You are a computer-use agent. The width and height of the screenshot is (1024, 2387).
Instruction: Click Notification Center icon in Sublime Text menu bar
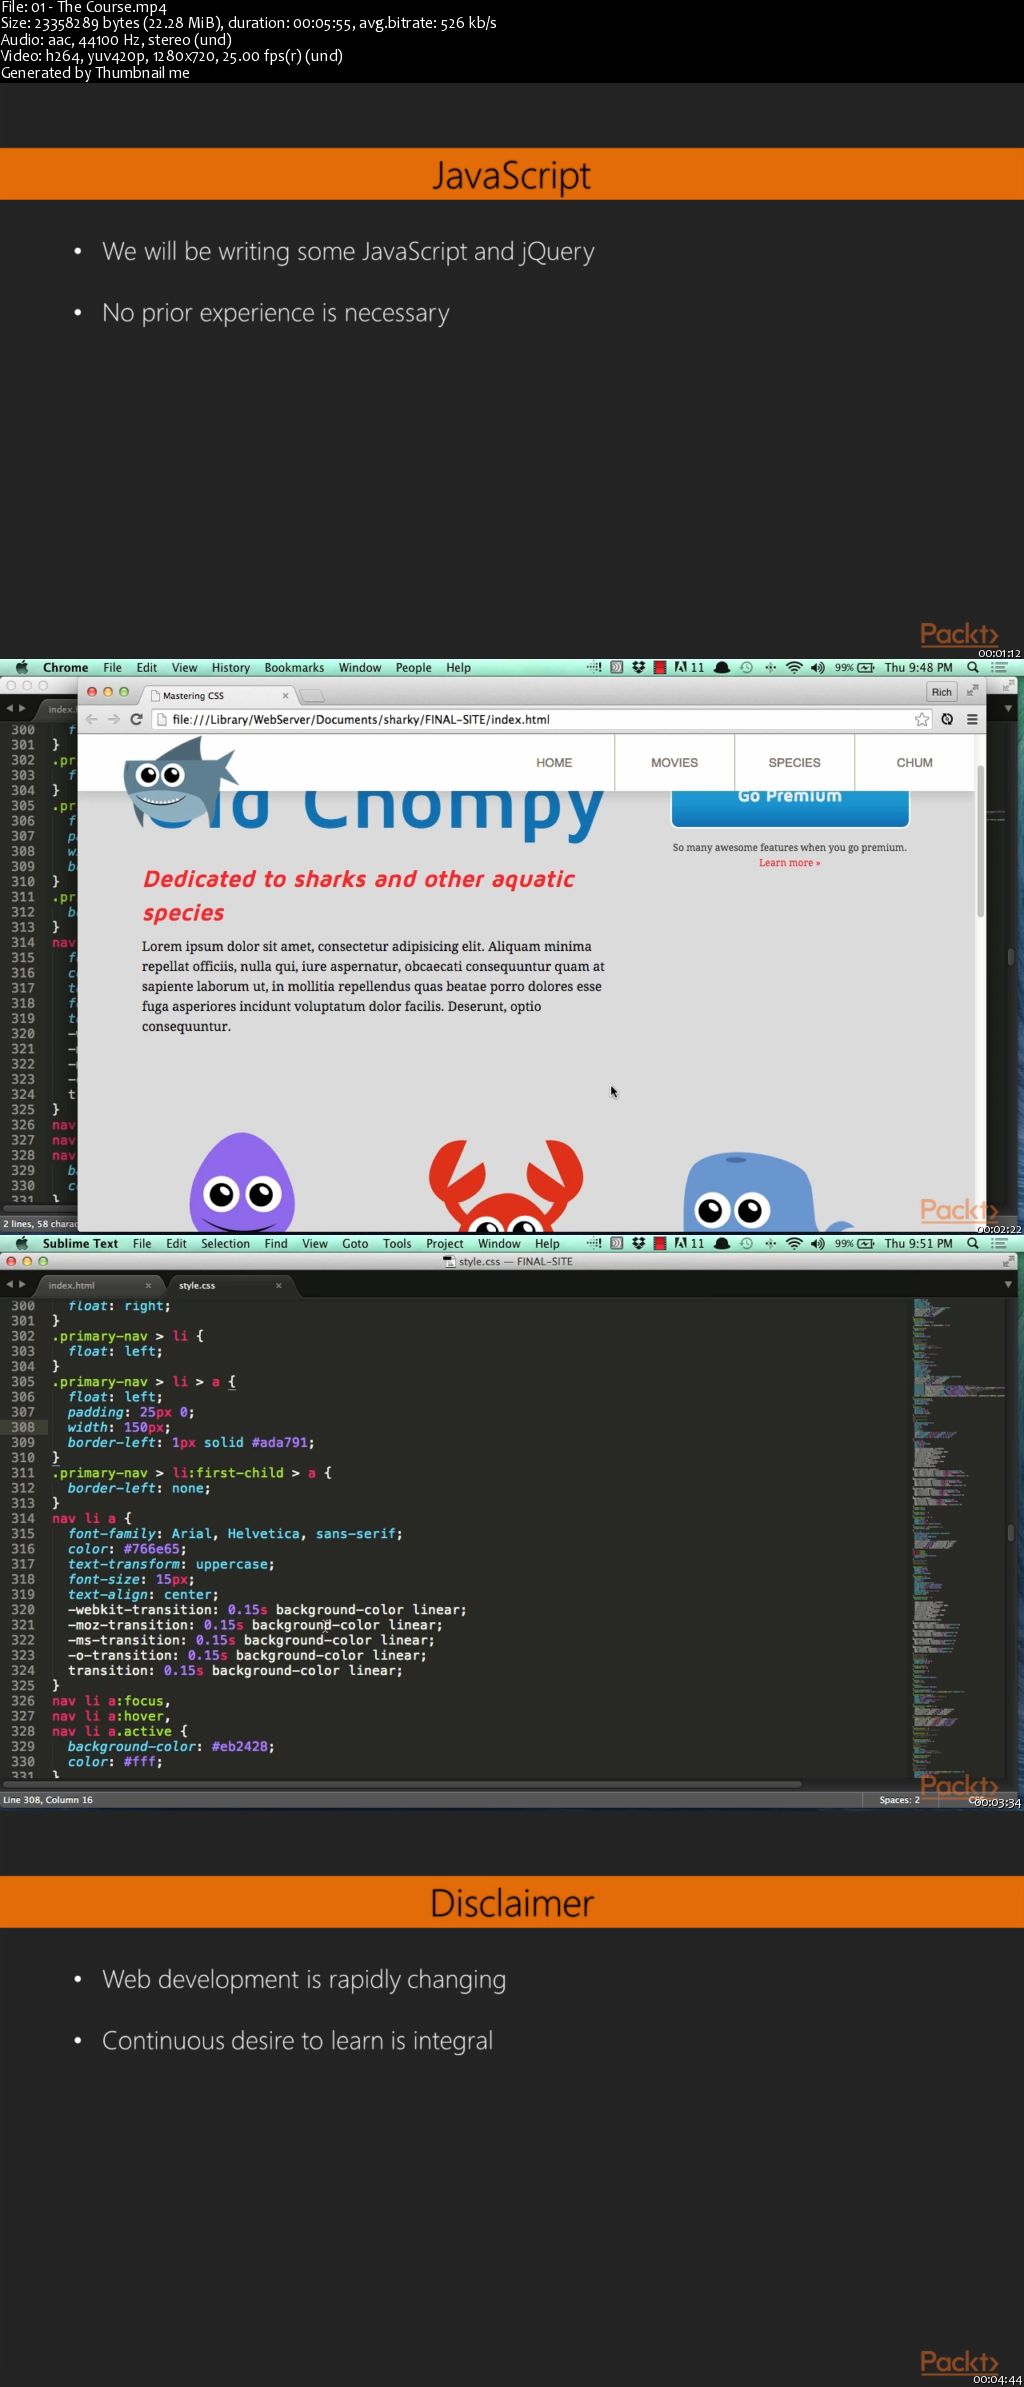coord(999,1243)
